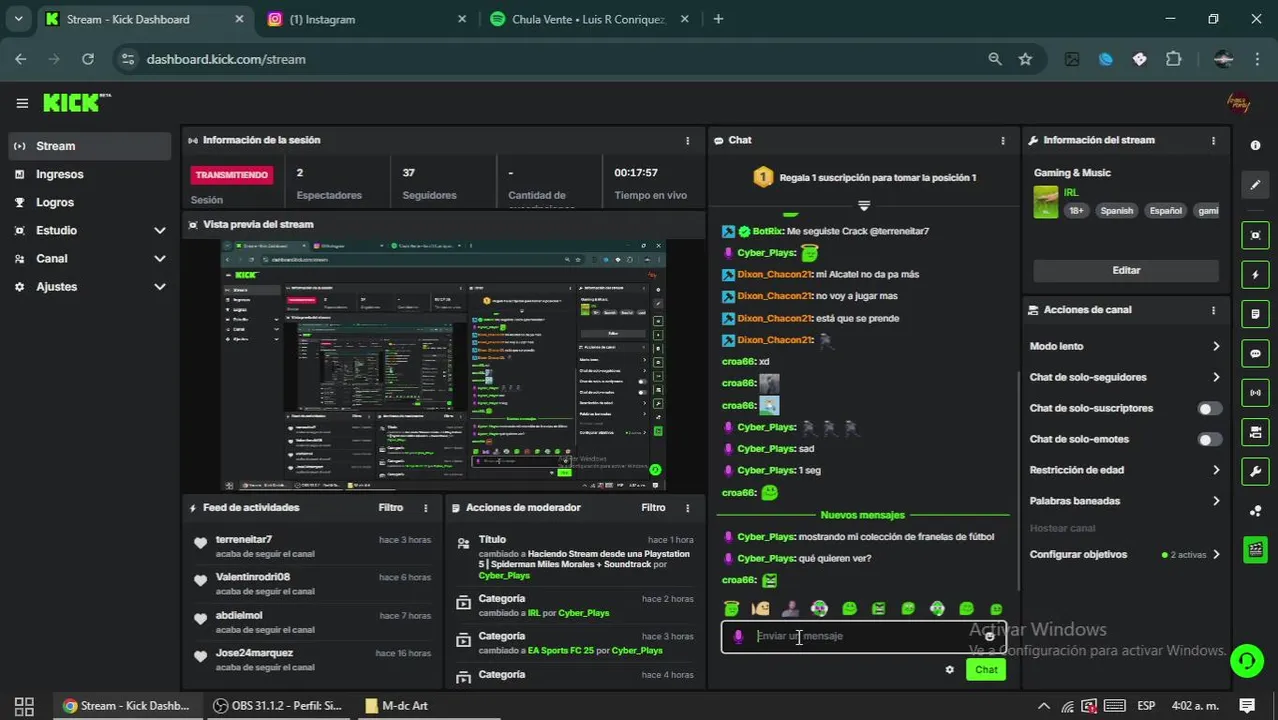The image size is (1278, 720).
Task: Toggle the wrench stream info panel icon
Action: click(1255, 471)
